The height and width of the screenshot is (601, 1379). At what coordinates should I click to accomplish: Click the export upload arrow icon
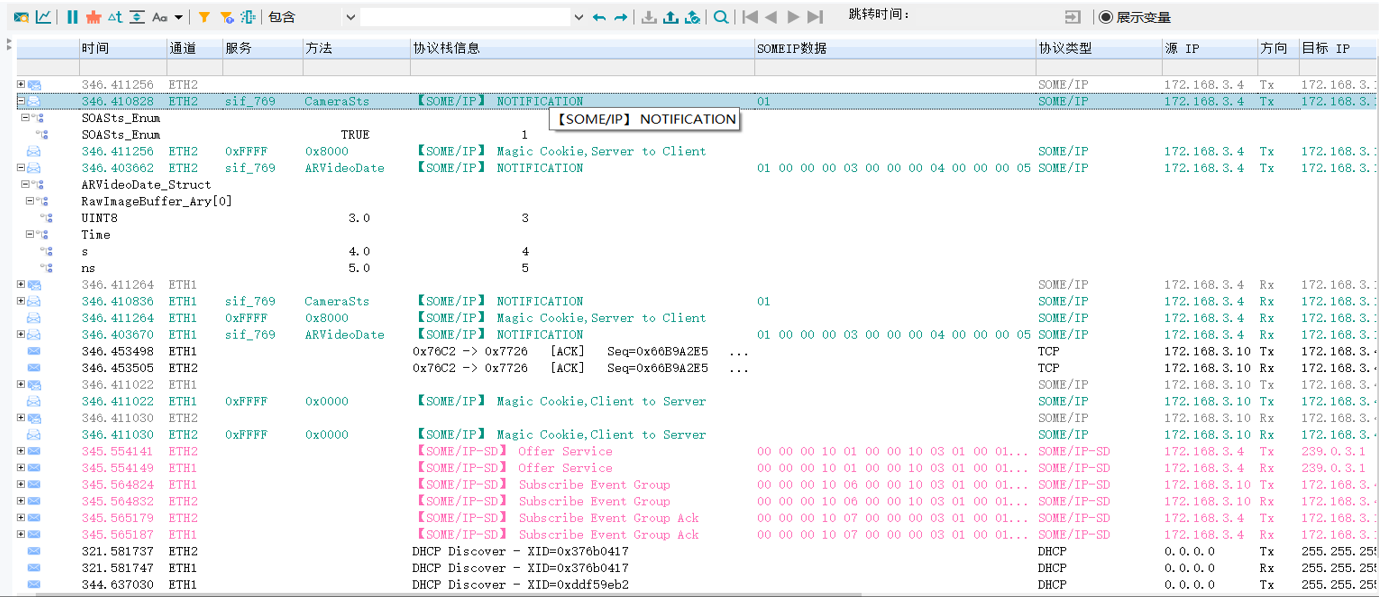tap(670, 17)
